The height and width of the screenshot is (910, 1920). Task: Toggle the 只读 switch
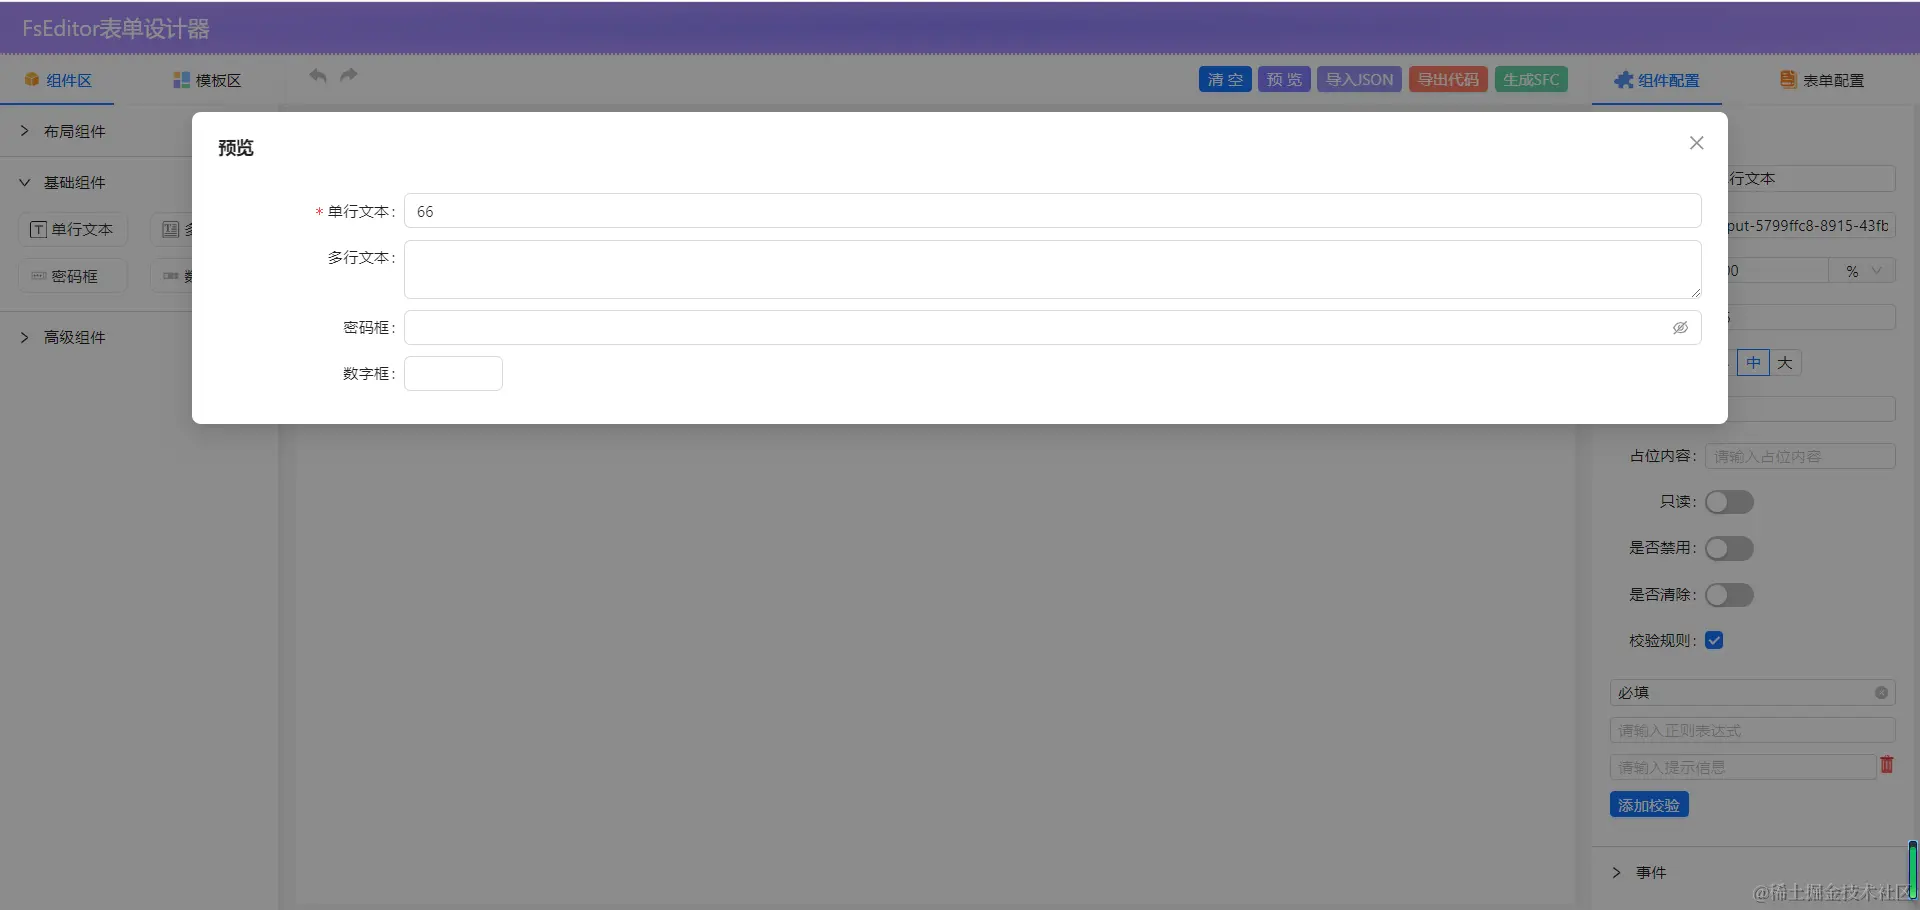(1729, 502)
